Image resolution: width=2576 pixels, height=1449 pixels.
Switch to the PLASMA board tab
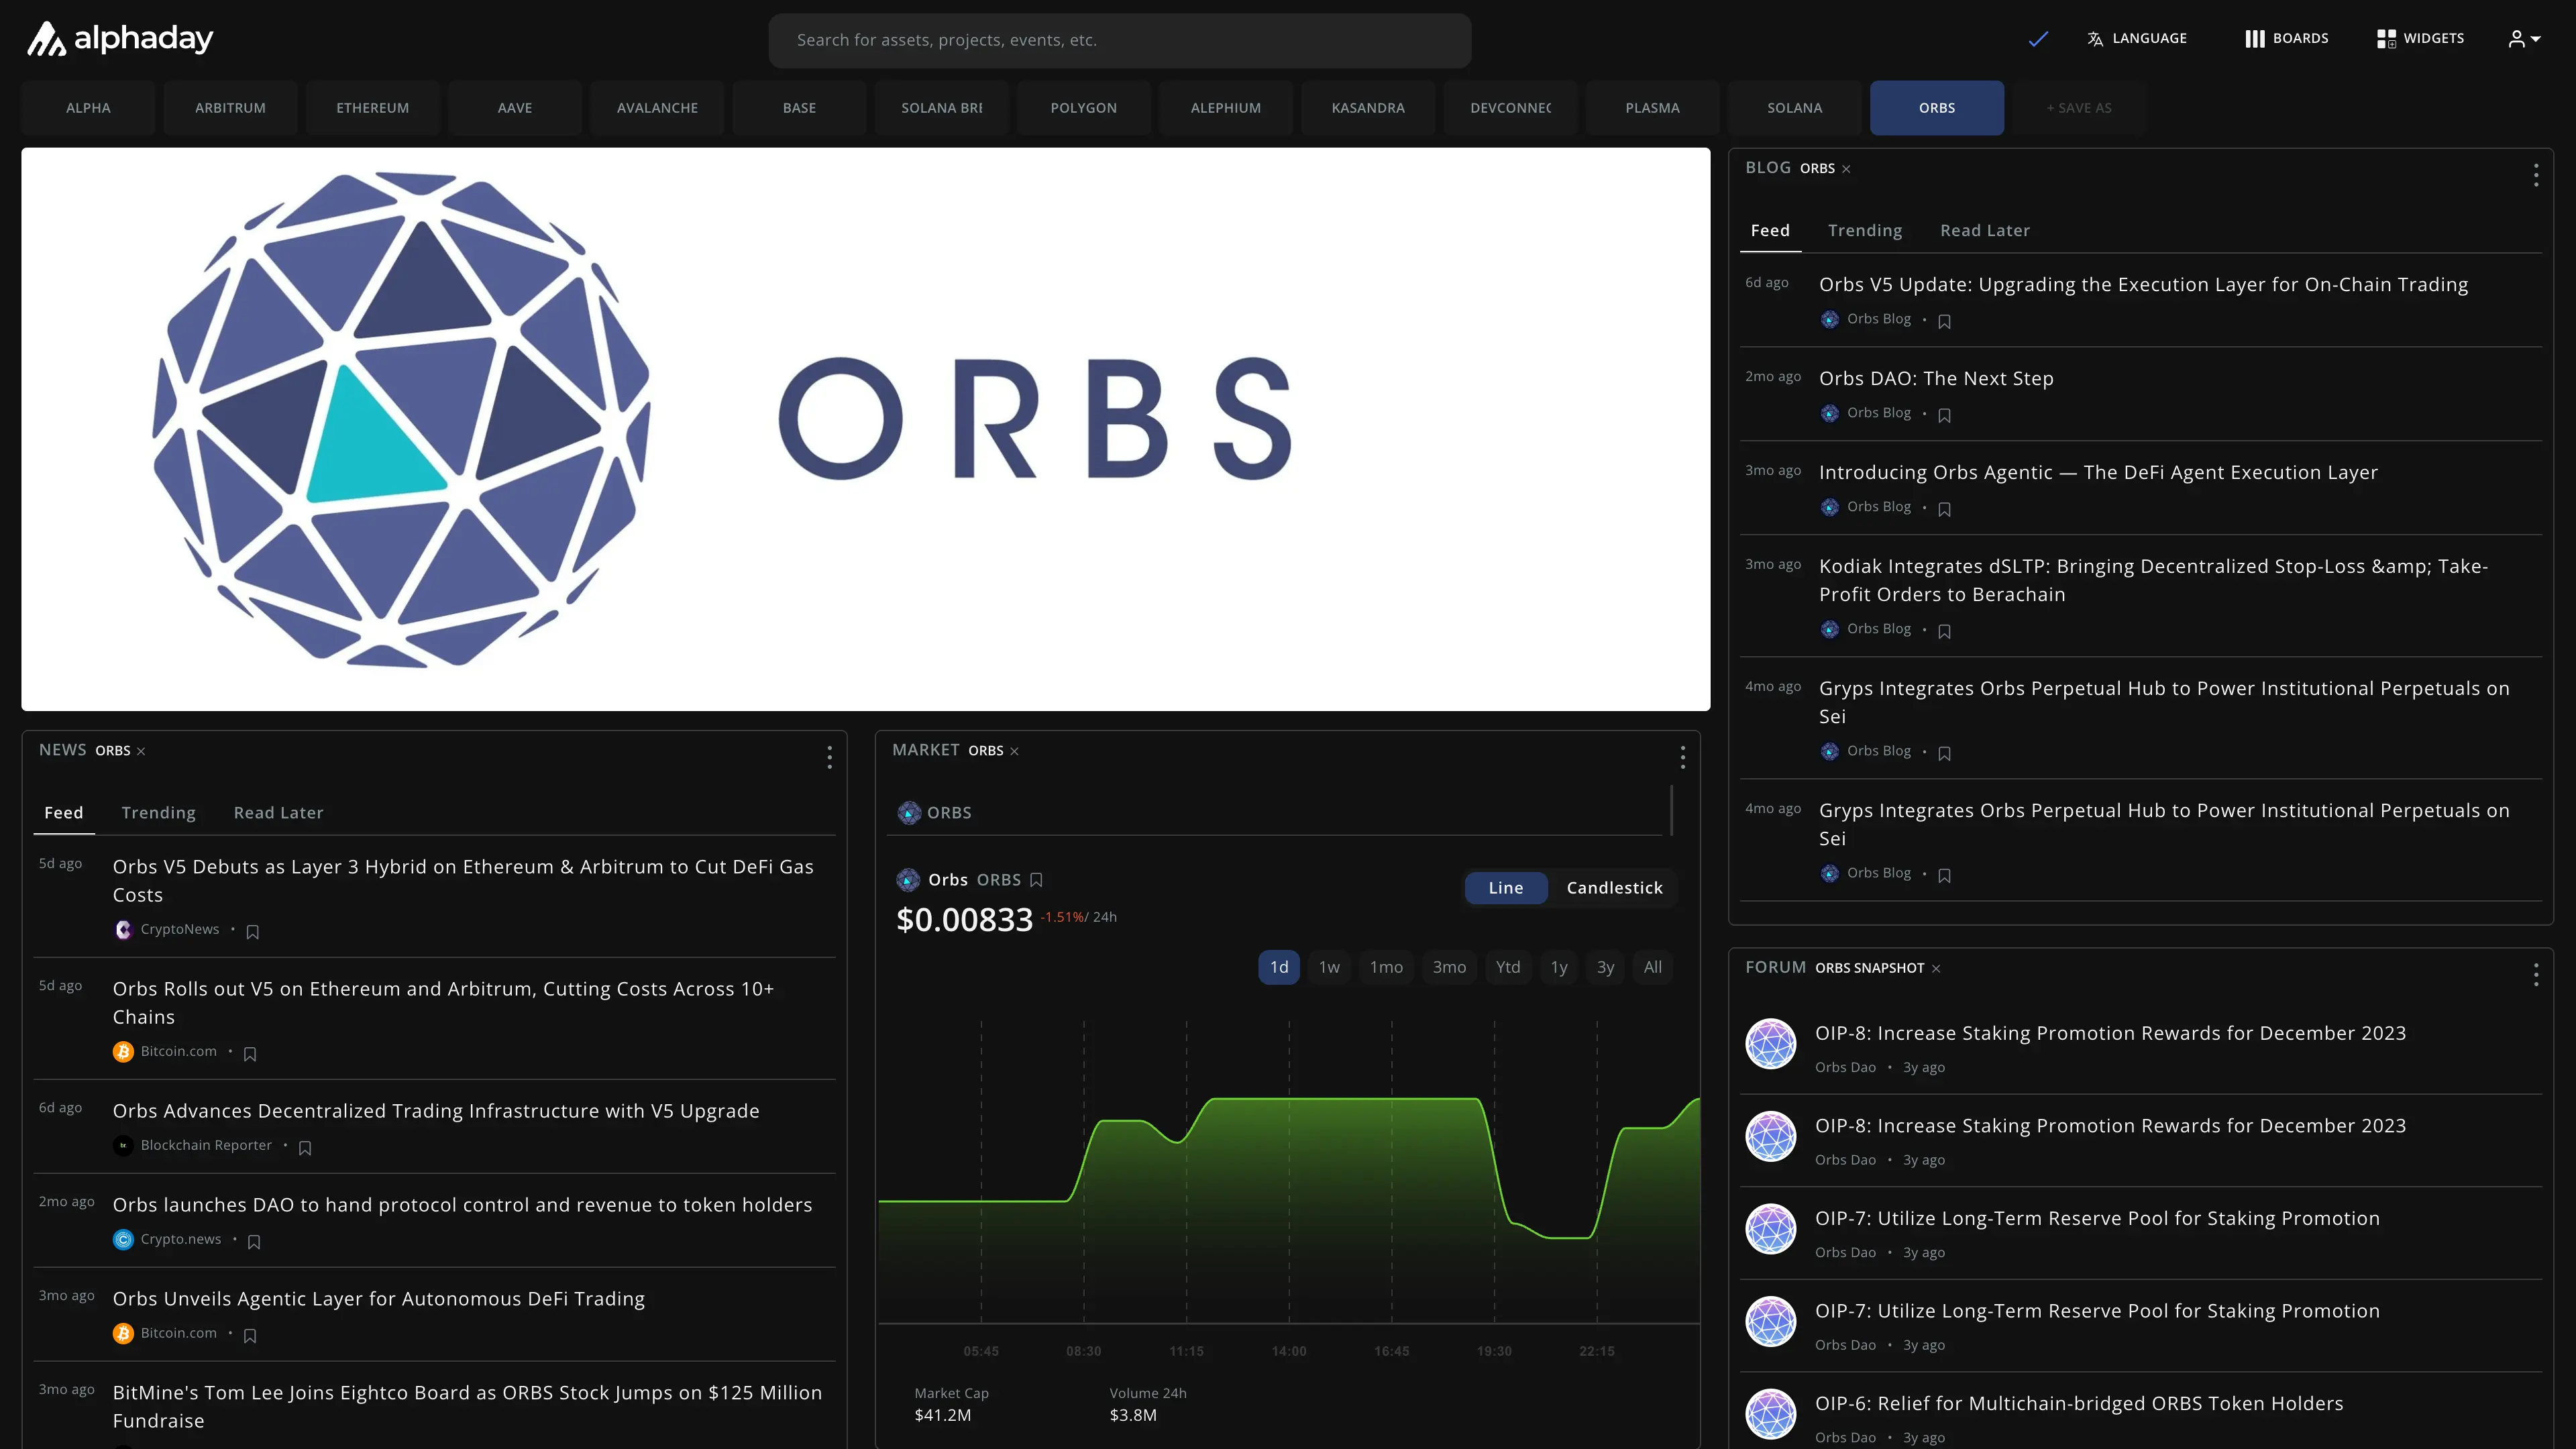click(1652, 108)
